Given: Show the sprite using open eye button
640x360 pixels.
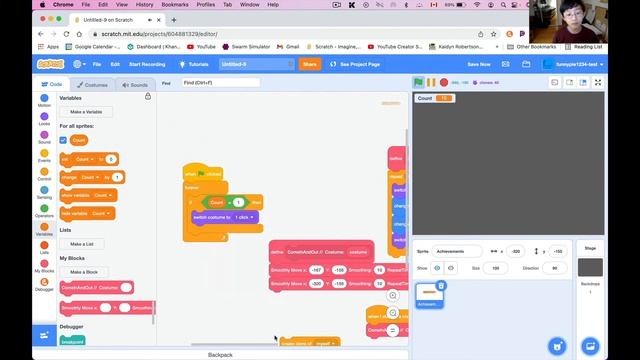Looking at the screenshot, I should 437,268.
